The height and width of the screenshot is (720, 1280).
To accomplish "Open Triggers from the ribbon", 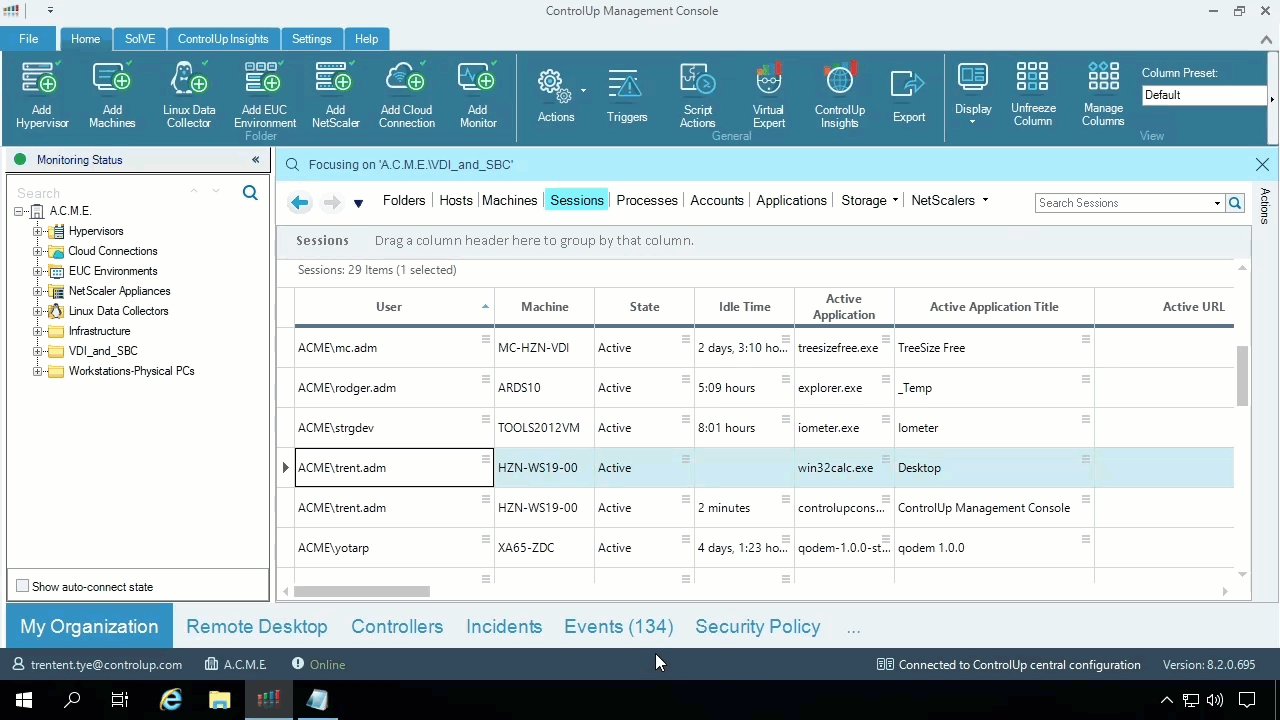I will tap(627, 96).
